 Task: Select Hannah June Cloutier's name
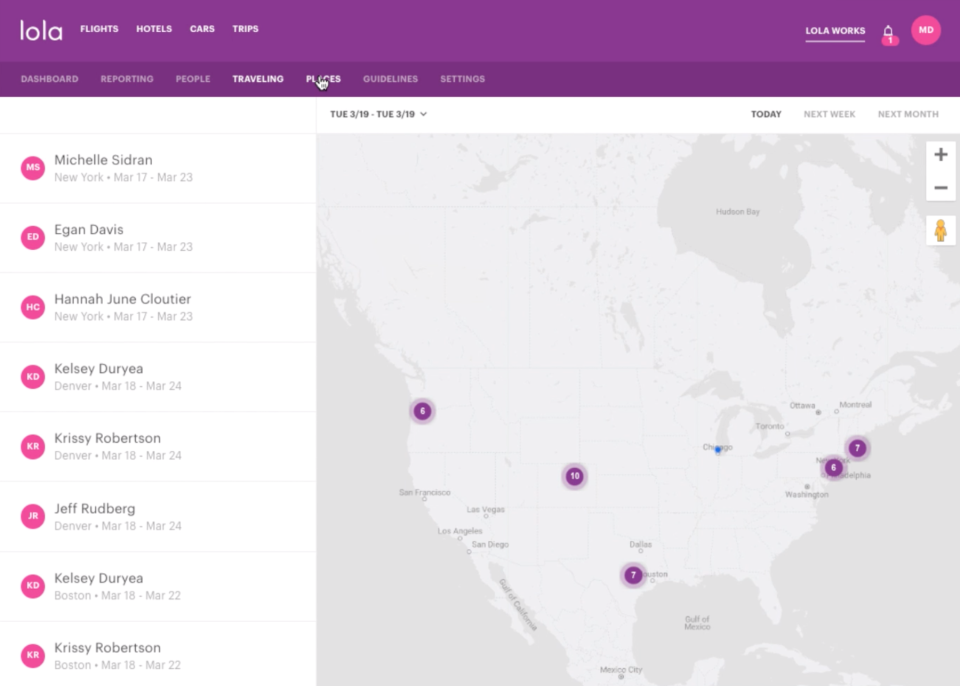(x=122, y=299)
